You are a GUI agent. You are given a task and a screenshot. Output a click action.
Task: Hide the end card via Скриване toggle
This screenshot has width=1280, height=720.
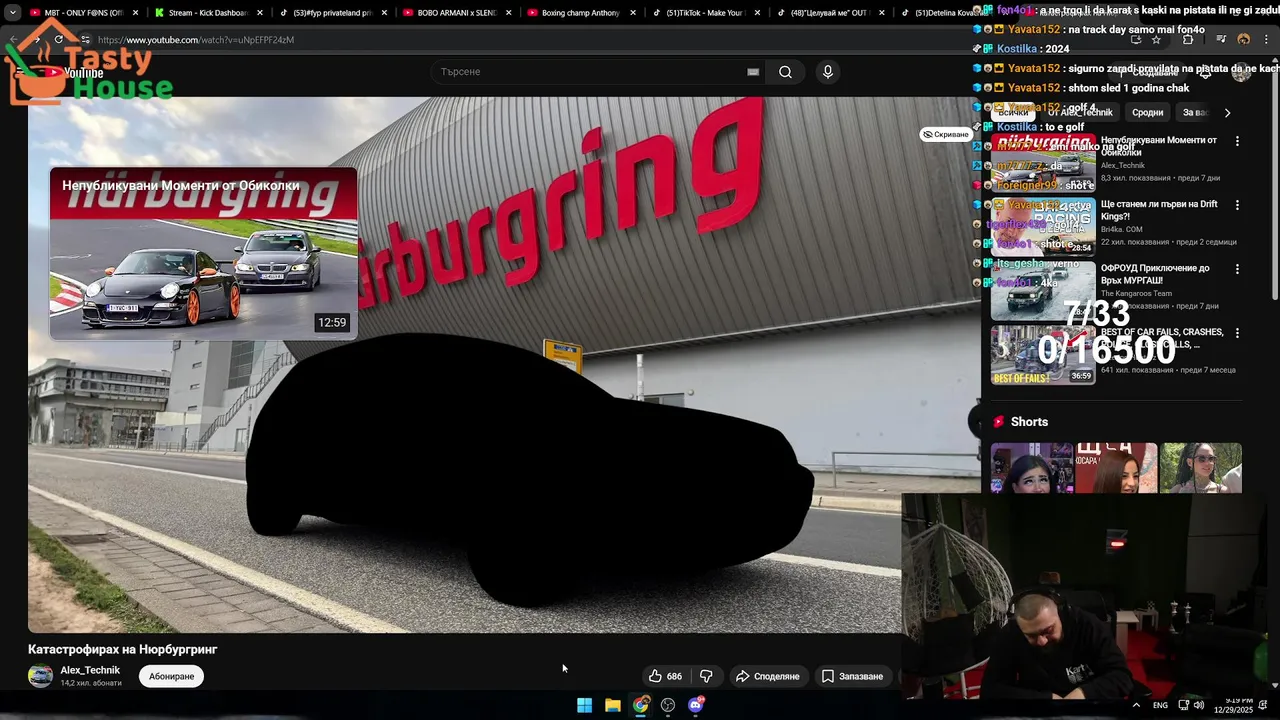click(x=945, y=134)
